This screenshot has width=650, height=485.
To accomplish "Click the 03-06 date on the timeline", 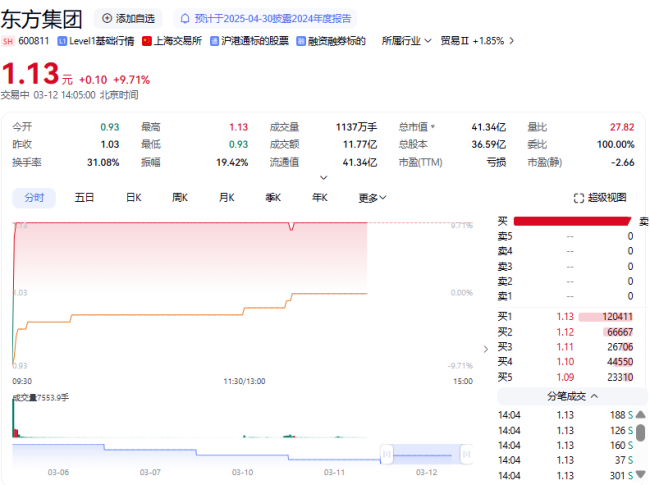I will 58,472.
